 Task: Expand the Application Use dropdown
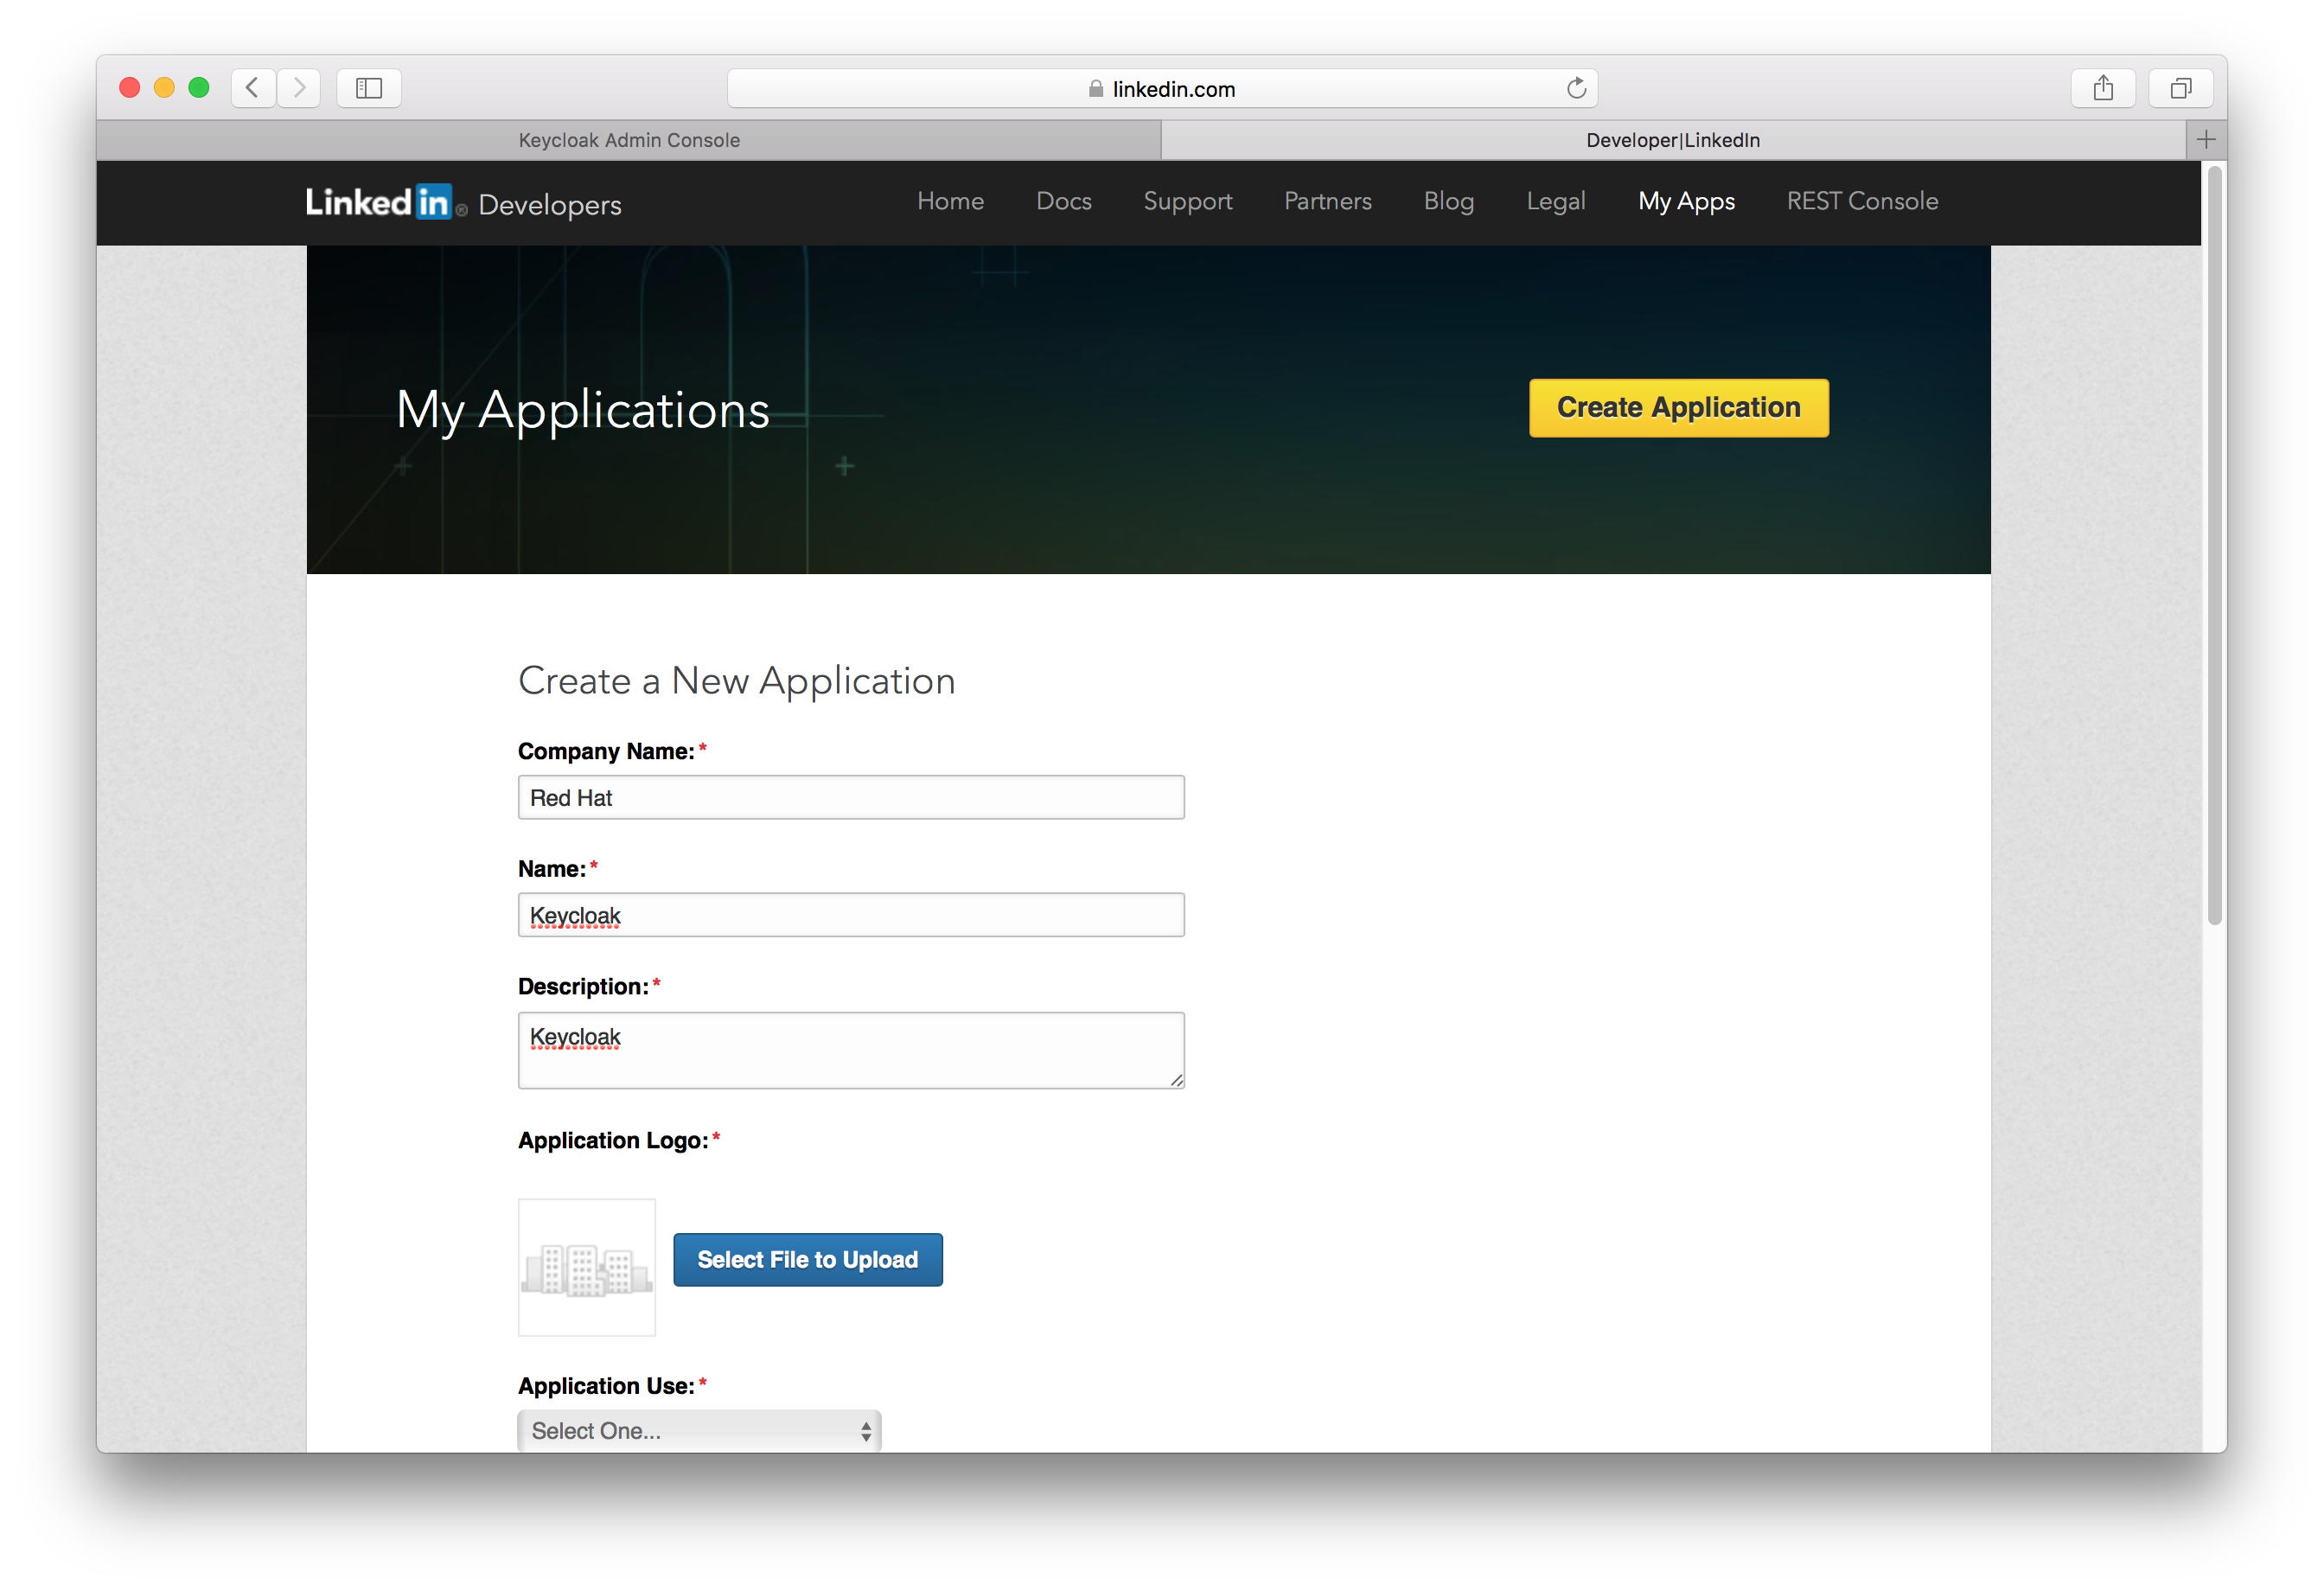[699, 1430]
